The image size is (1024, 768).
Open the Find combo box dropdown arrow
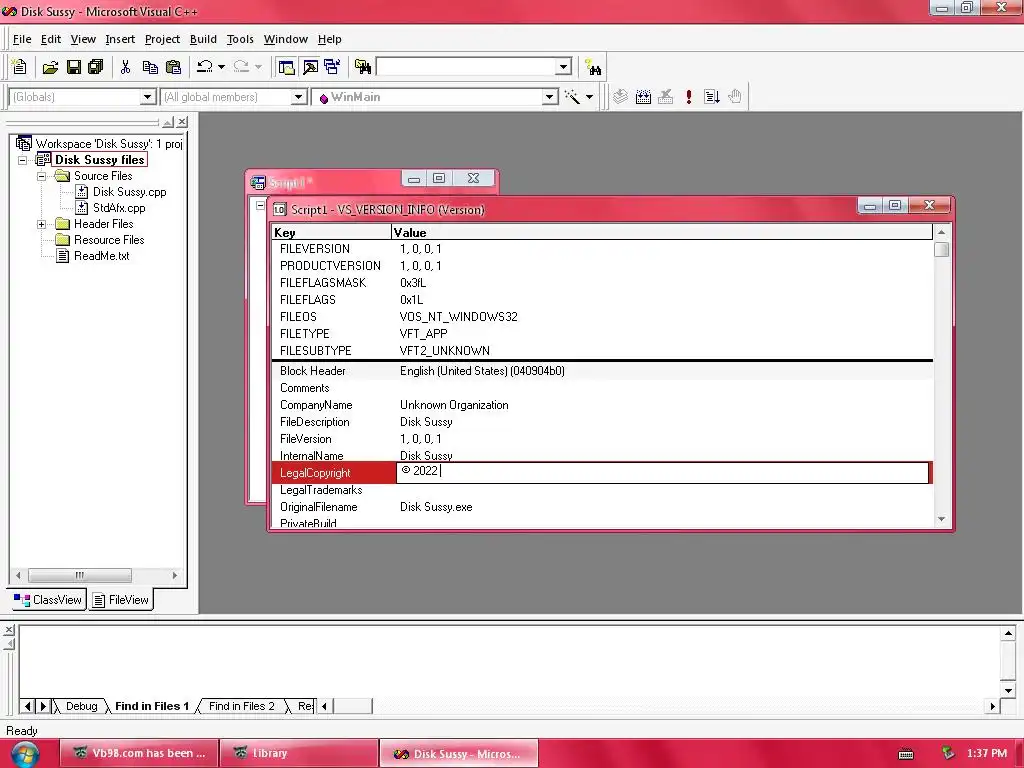(564, 67)
